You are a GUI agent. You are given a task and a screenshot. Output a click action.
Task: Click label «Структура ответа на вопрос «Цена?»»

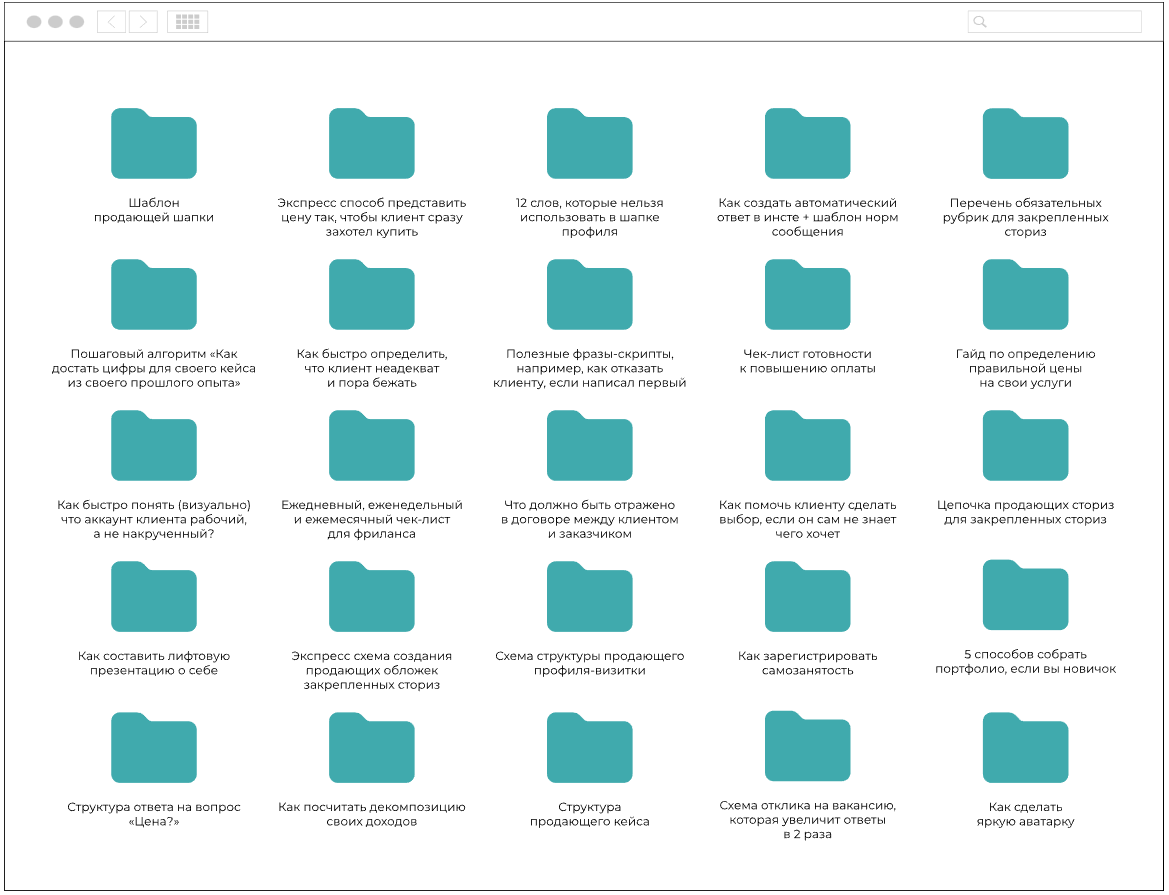click(x=153, y=814)
